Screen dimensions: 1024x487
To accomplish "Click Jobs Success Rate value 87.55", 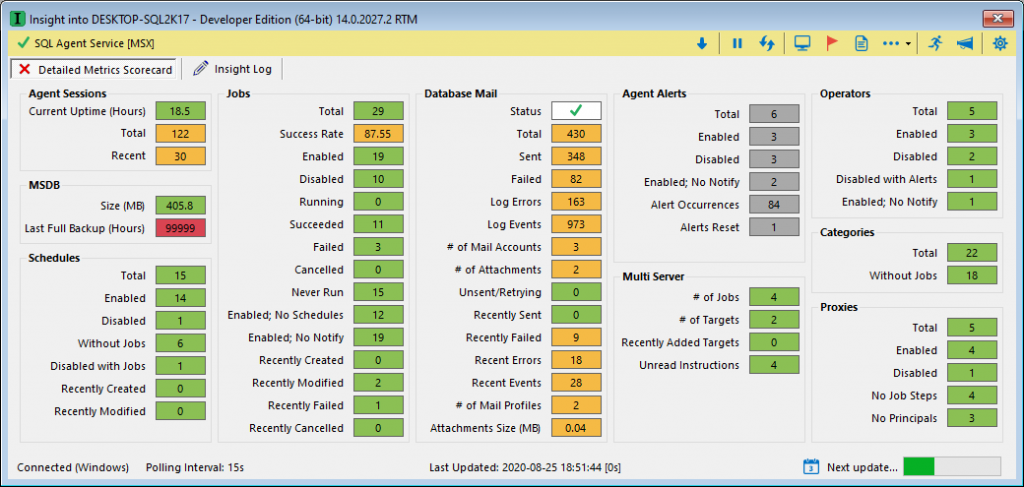I will 378,134.
